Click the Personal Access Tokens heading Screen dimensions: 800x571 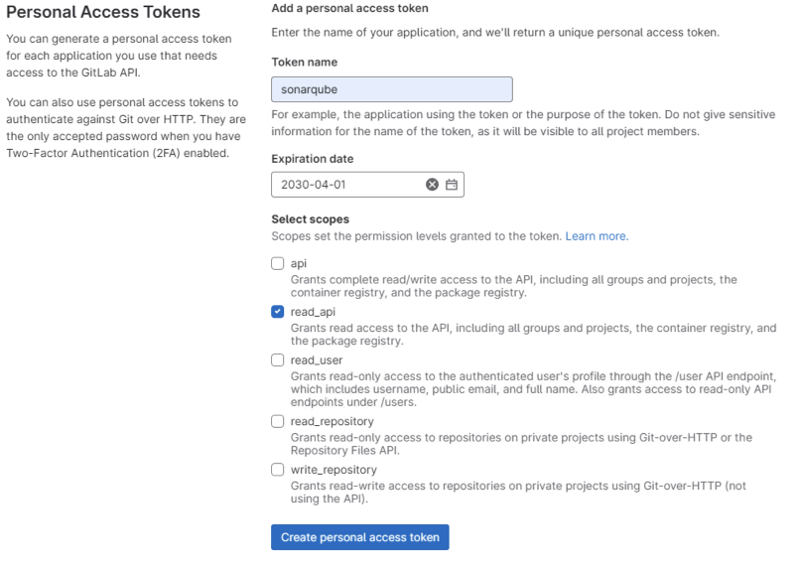[x=103, y=13]
